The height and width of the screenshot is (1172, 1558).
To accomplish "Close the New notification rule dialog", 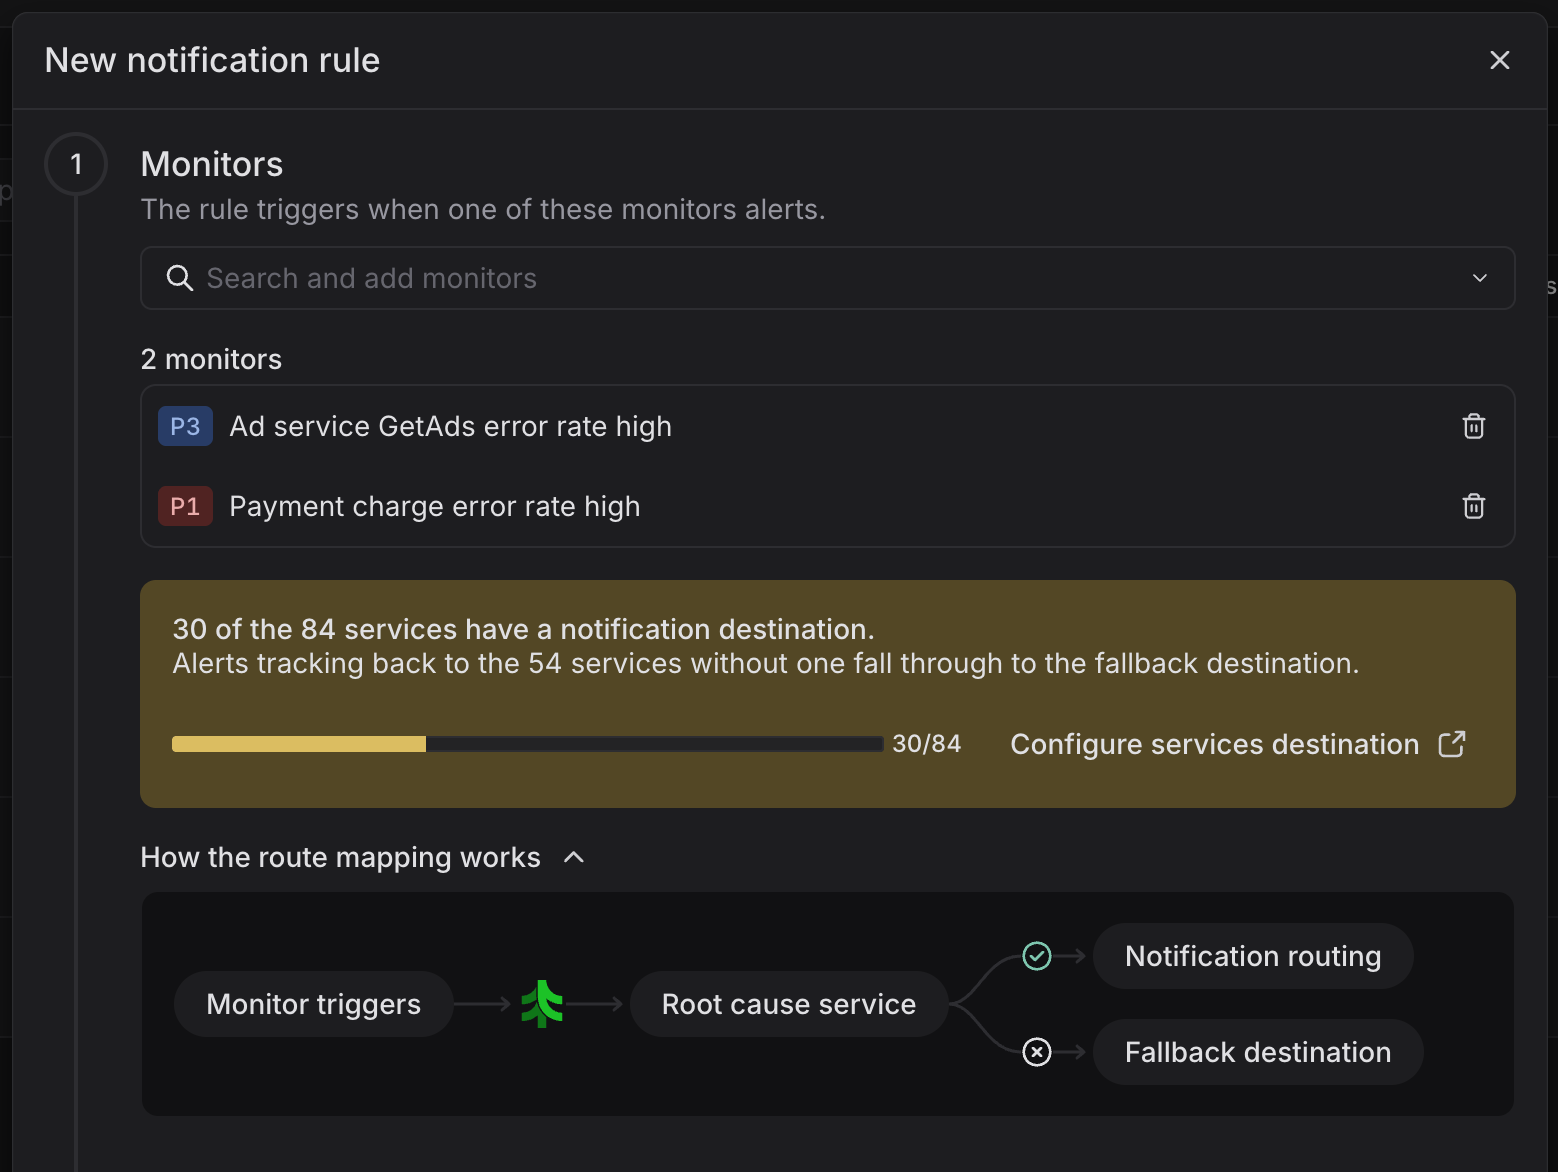I will point(1499,60).
